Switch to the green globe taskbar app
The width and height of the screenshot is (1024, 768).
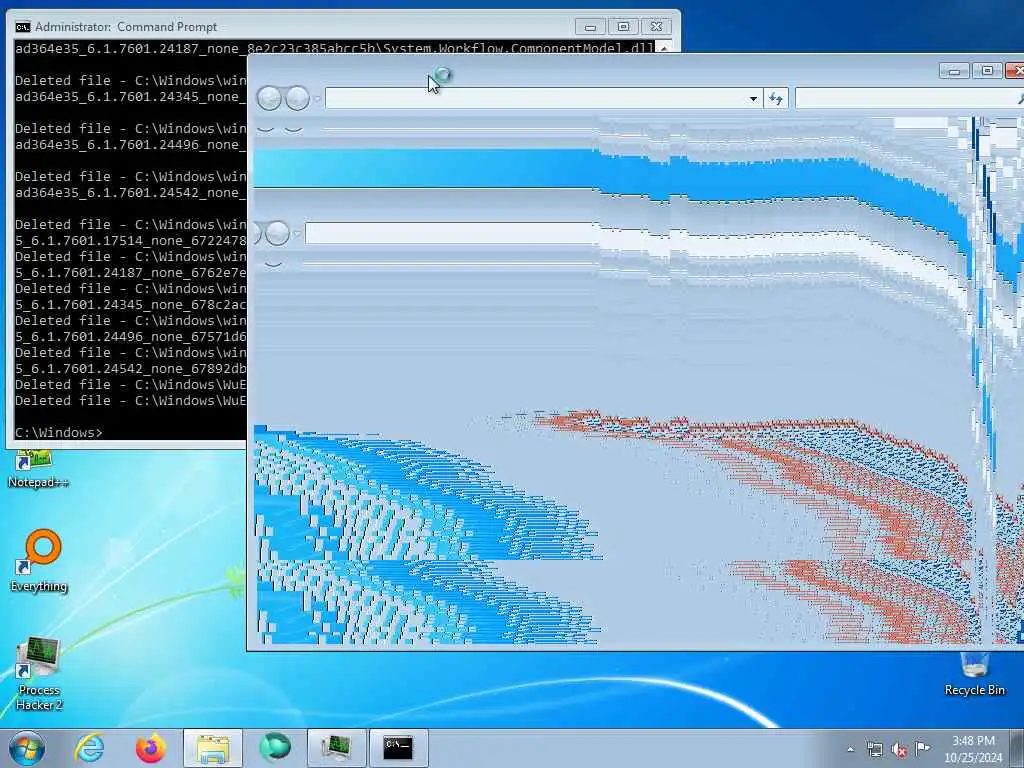tap(275, 748)
